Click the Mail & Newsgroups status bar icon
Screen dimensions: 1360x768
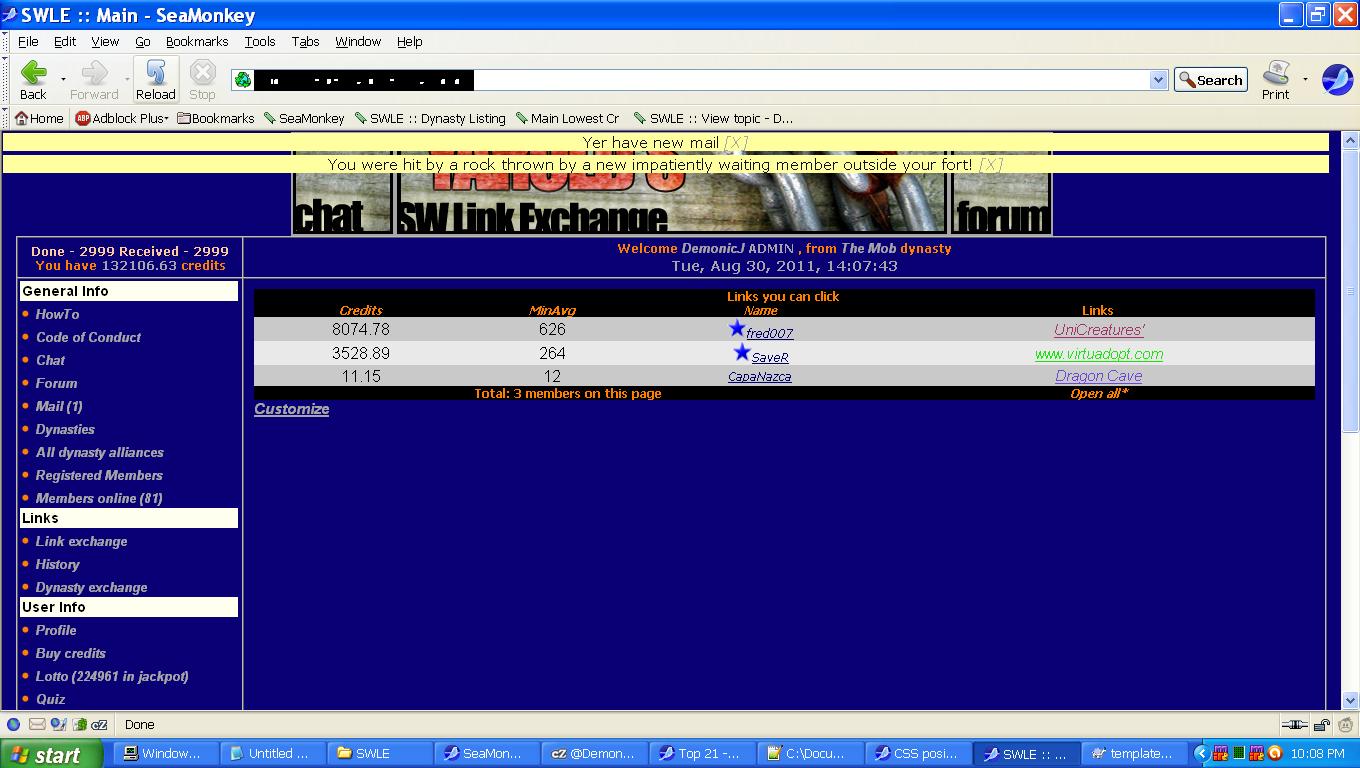[x=37, y=725]
